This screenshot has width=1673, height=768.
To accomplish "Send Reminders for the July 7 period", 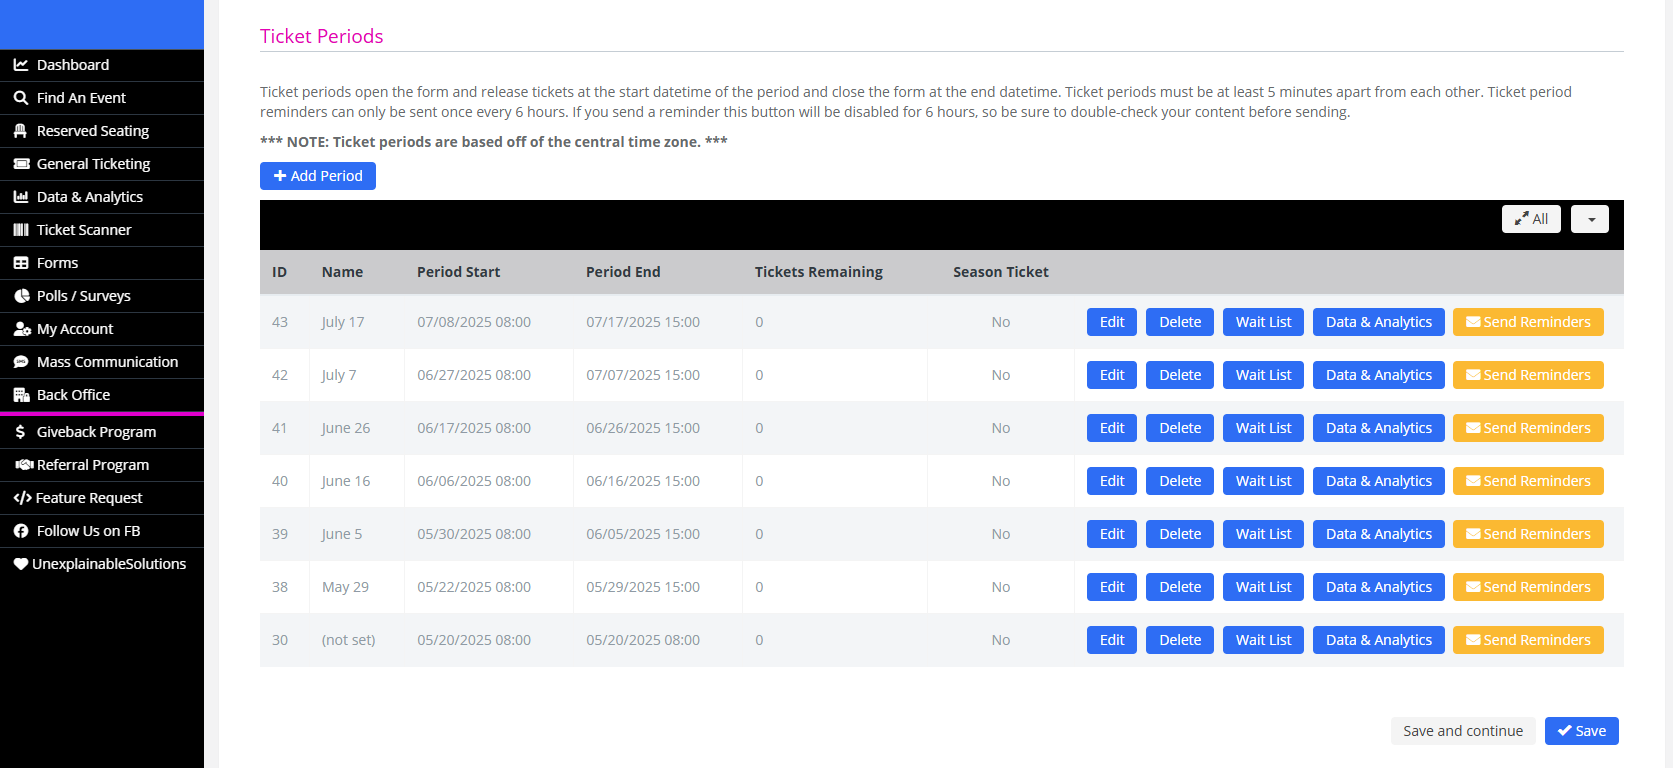I will (x=1527, y=375).
